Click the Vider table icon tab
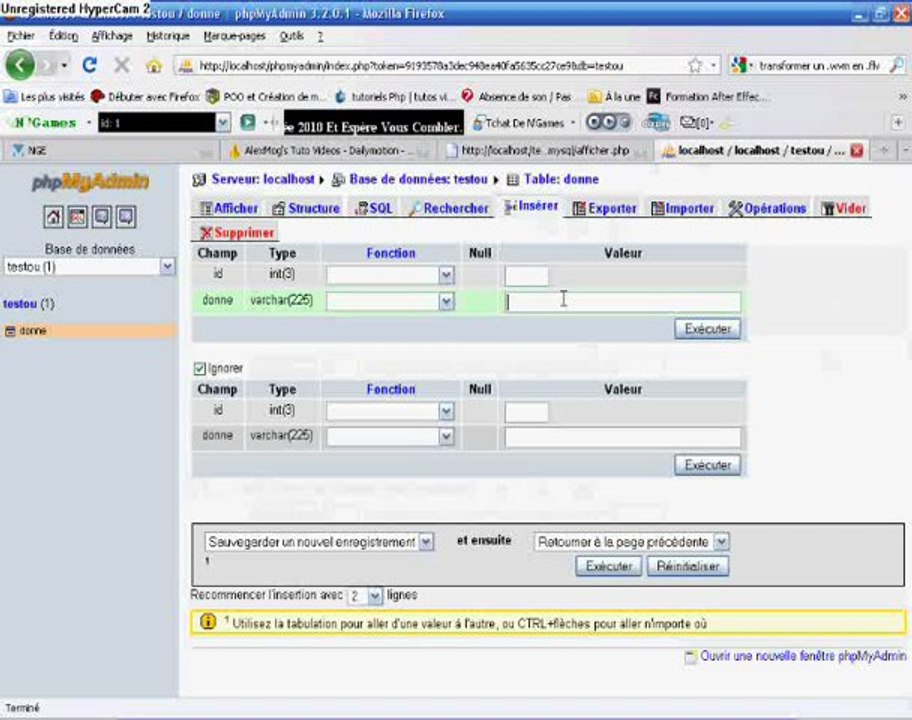Screen dimensions: 912x720 843,208
